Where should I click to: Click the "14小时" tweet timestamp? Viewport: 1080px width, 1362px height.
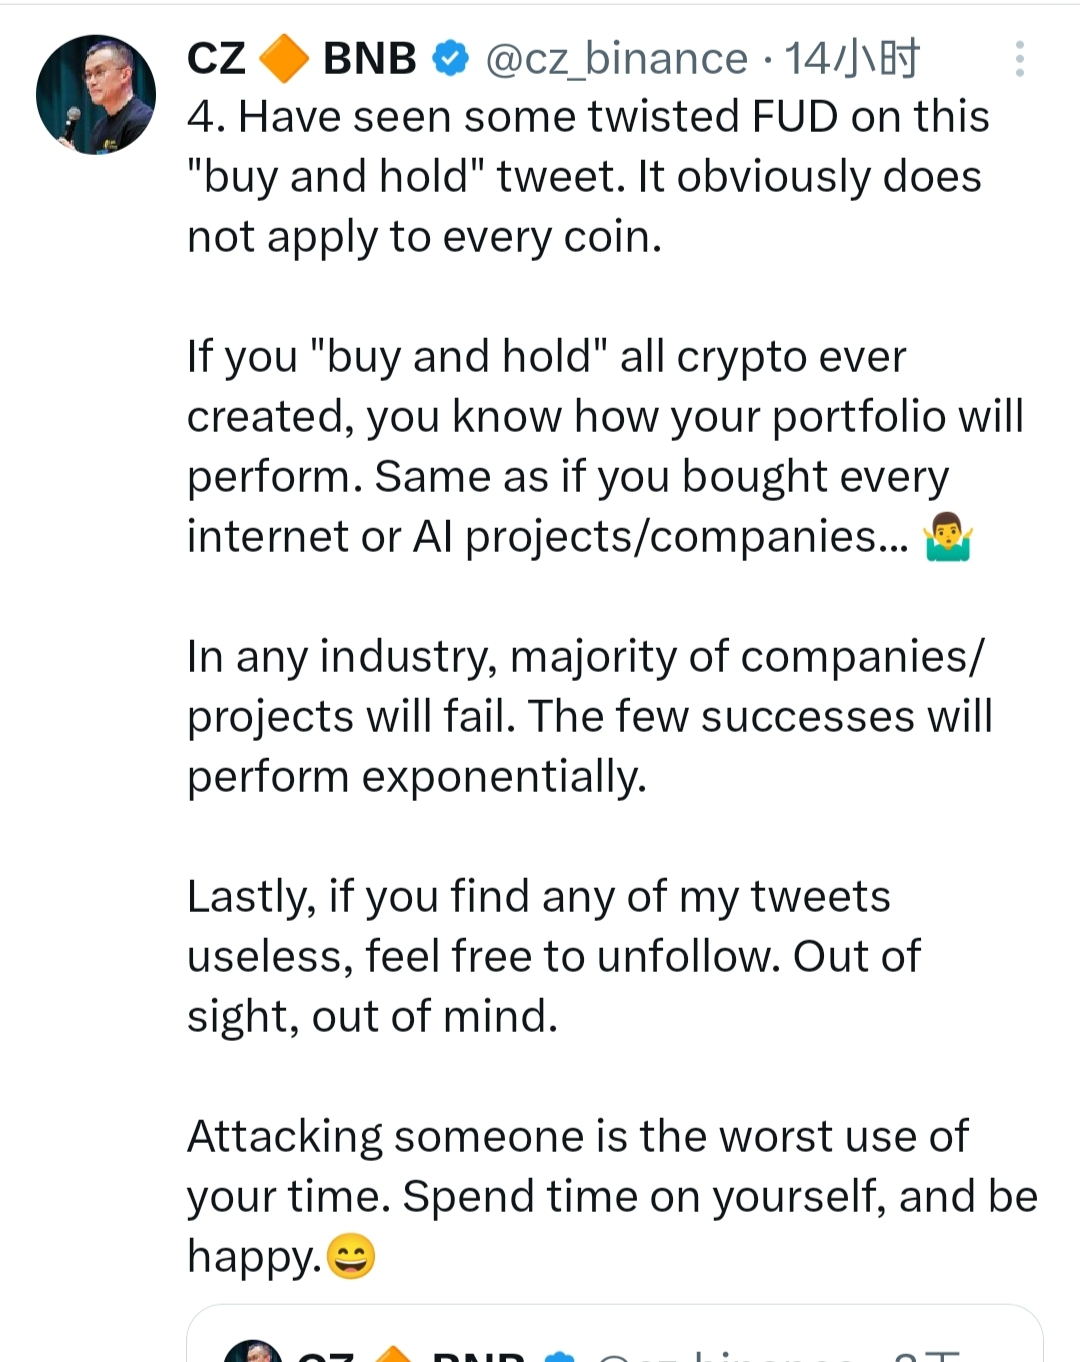click(x=851, y=59)
